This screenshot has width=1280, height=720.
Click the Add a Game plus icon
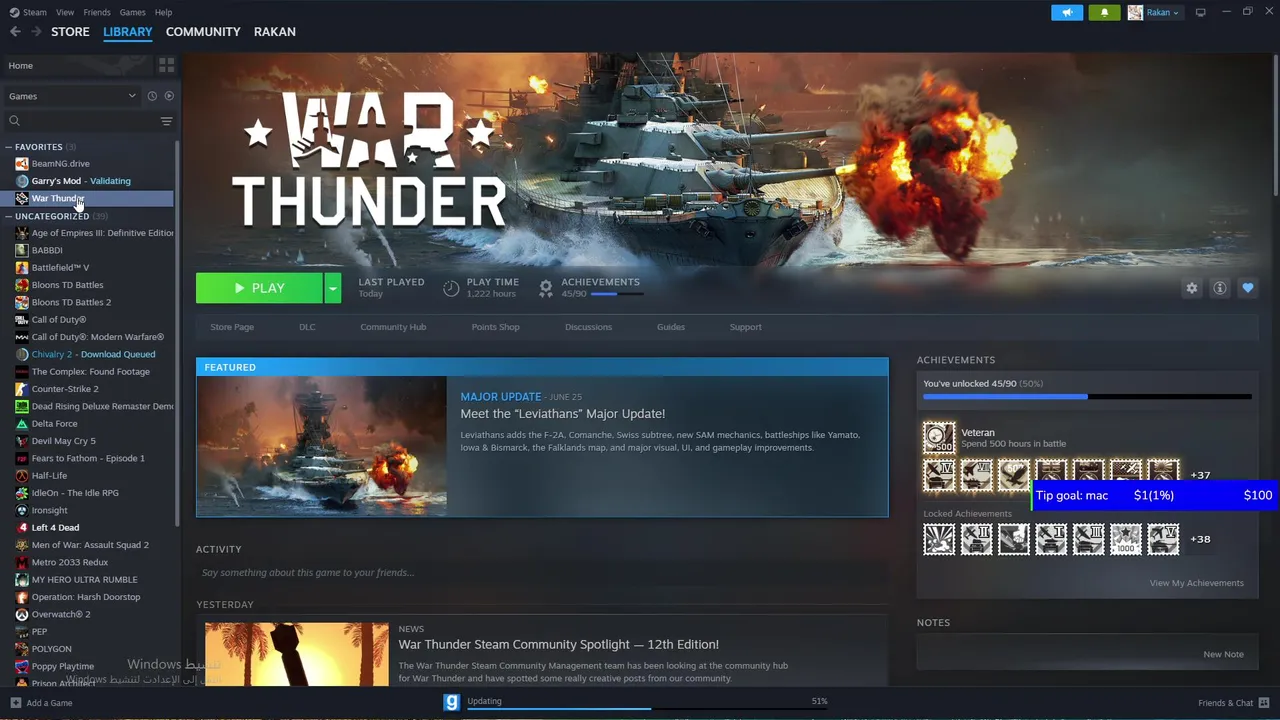click(15, 703)
